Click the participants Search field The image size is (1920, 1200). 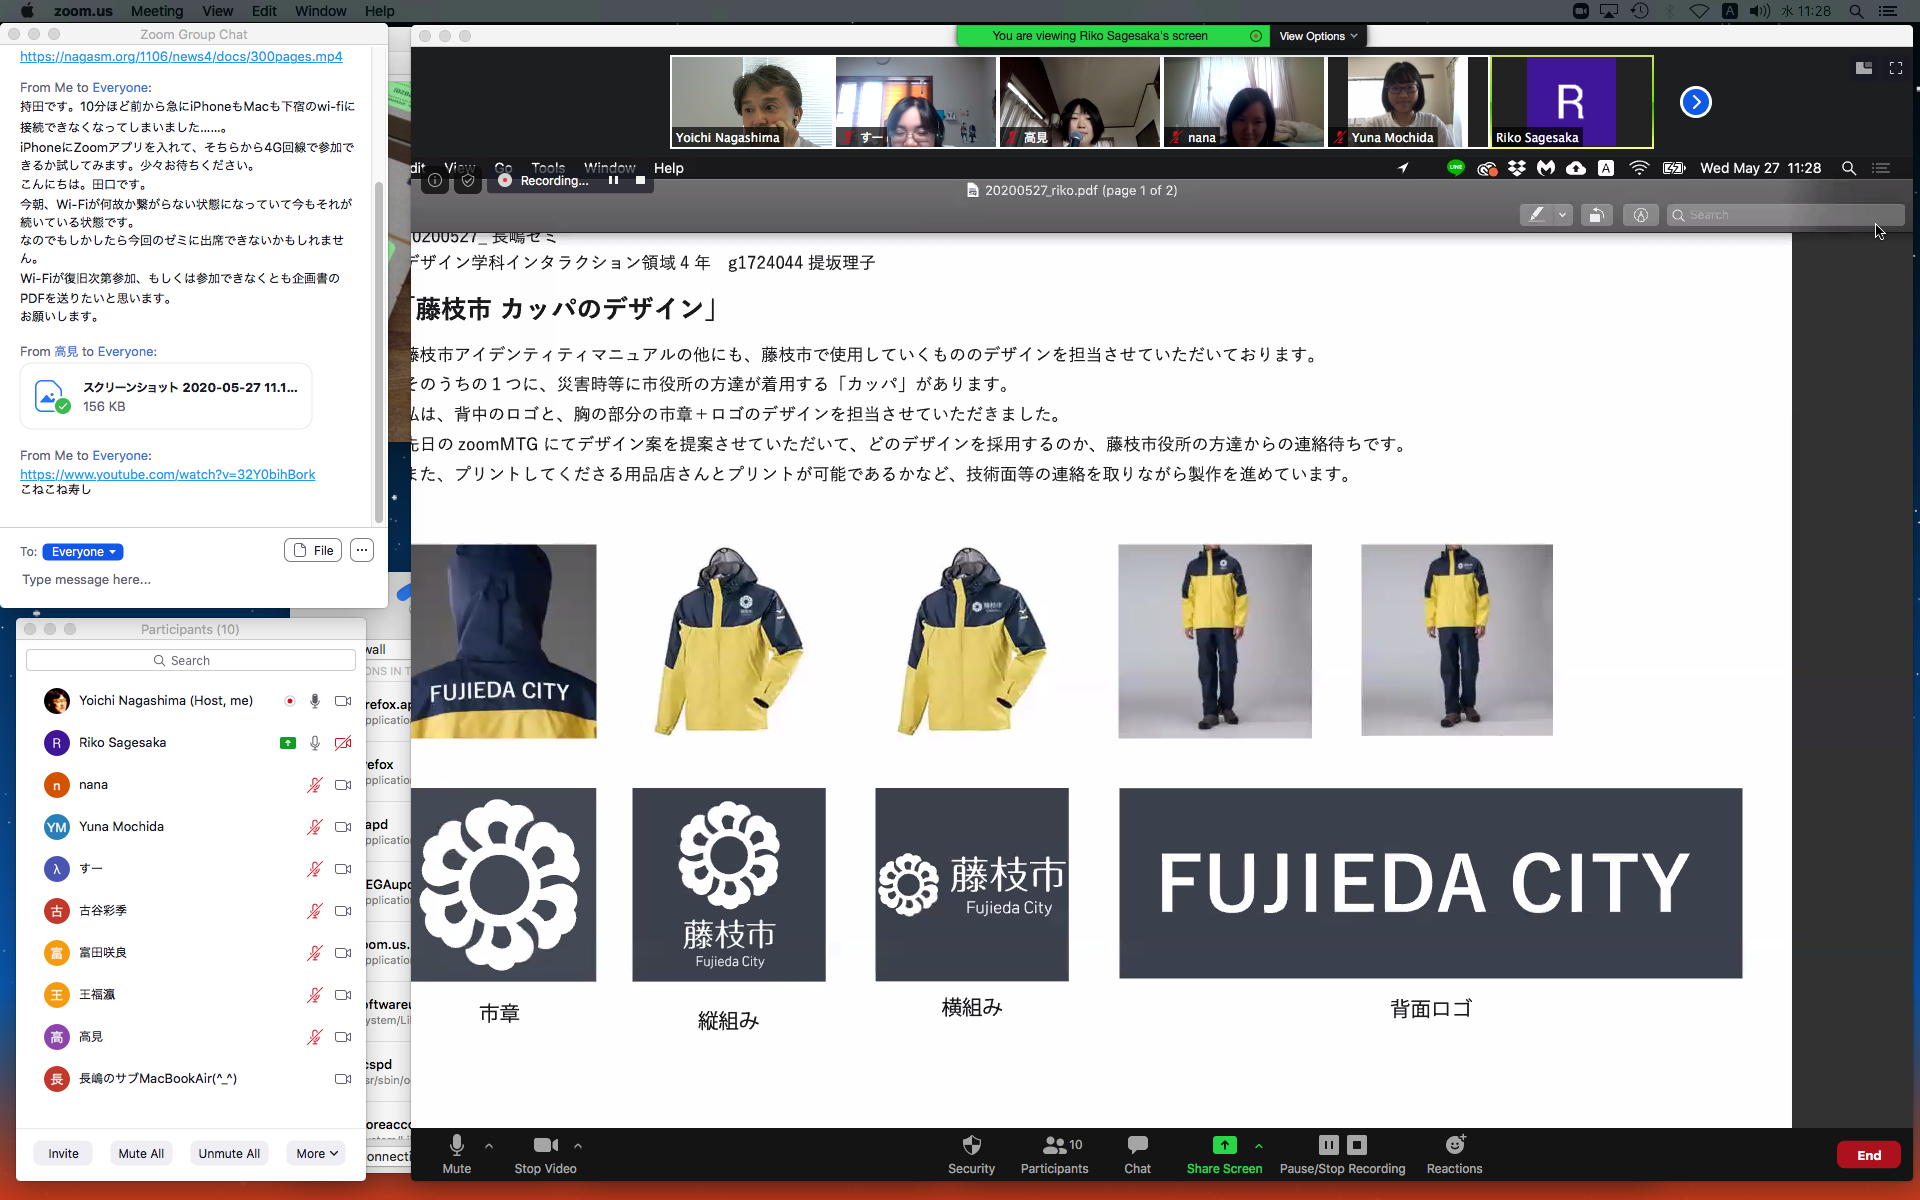(190, 660)
